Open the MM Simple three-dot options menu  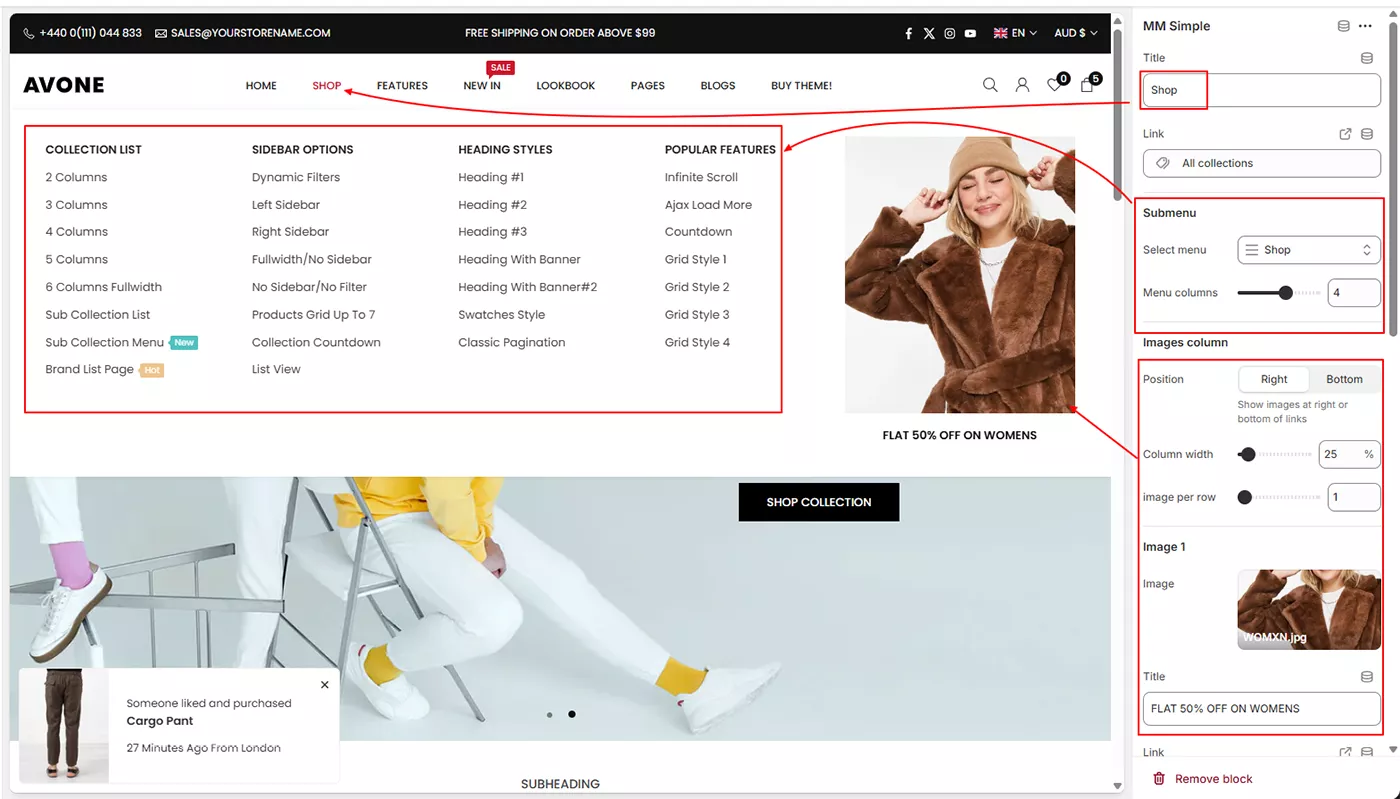coord(1365,26)
